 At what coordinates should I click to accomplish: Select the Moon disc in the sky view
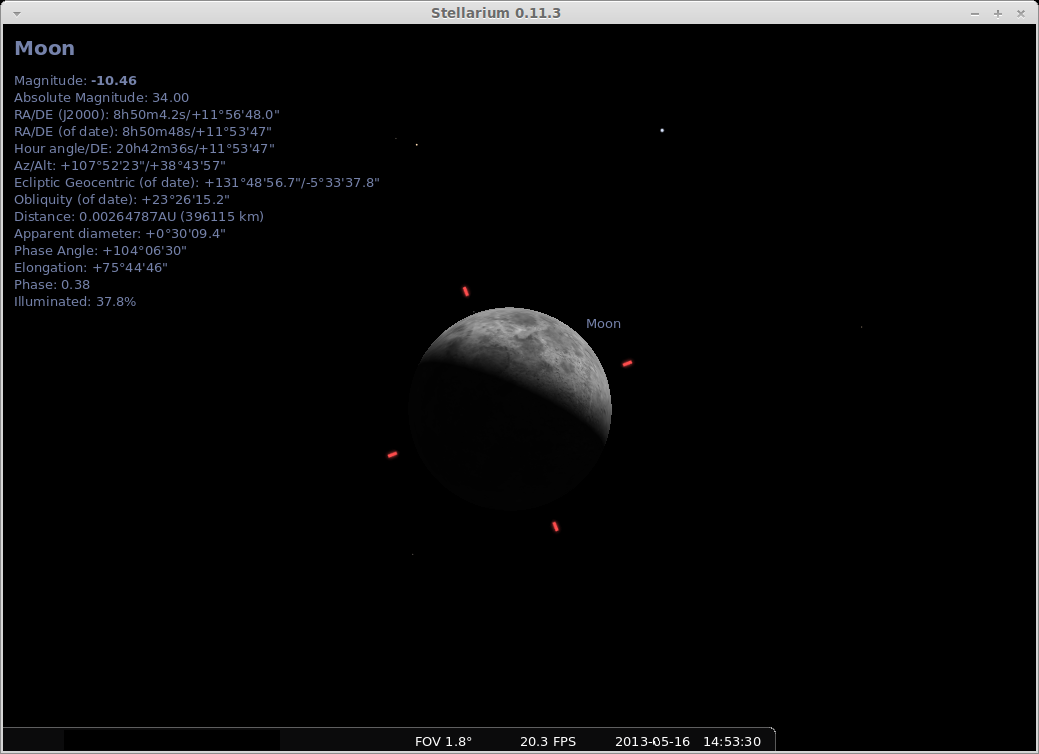click(x=510, y=408)
